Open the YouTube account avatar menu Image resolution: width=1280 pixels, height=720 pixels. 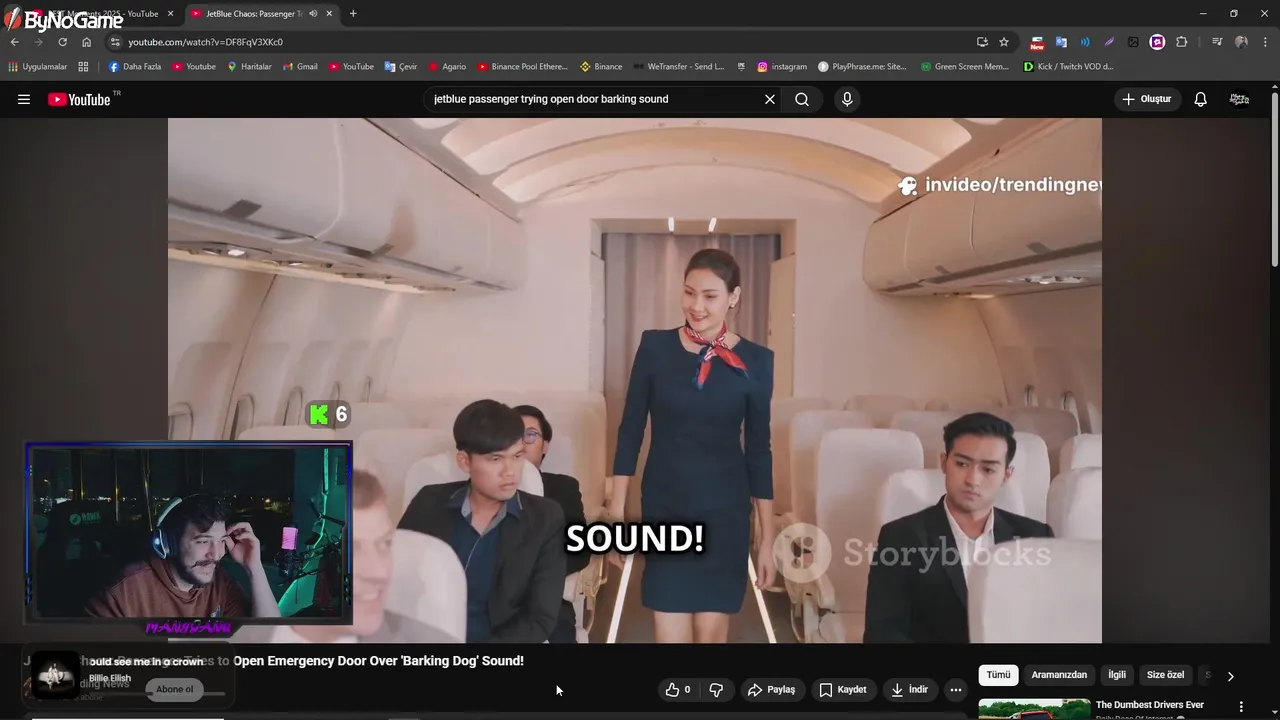click(x=1239, y=99)
